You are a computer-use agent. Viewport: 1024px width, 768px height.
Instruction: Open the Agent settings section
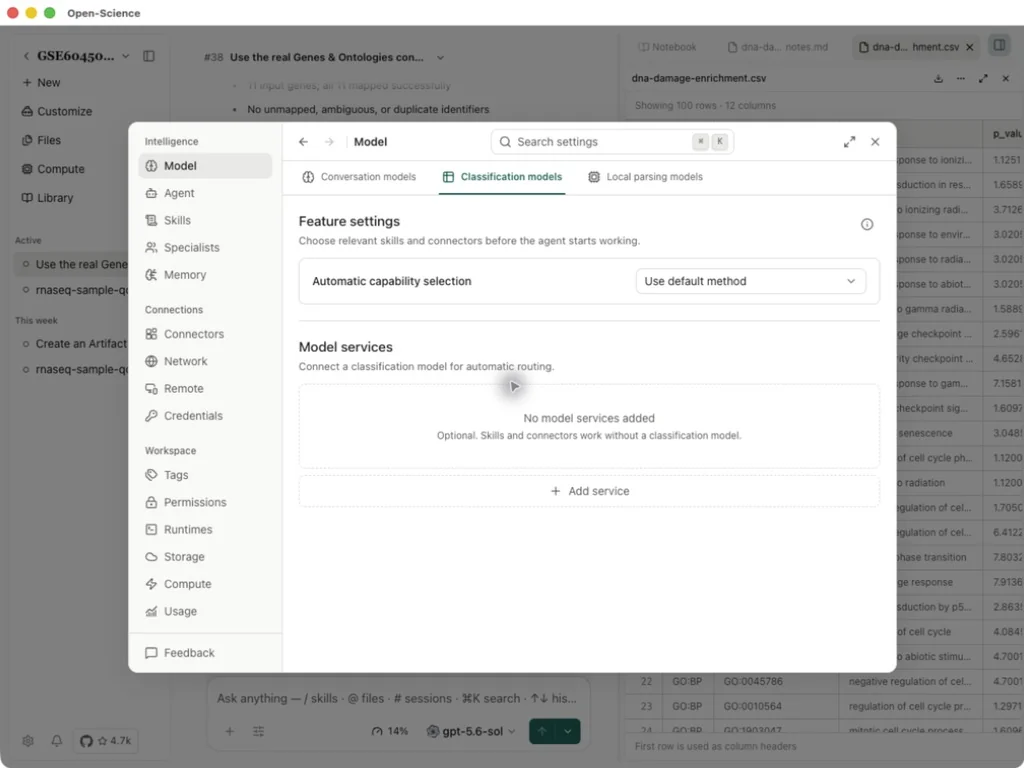point(205,193)
